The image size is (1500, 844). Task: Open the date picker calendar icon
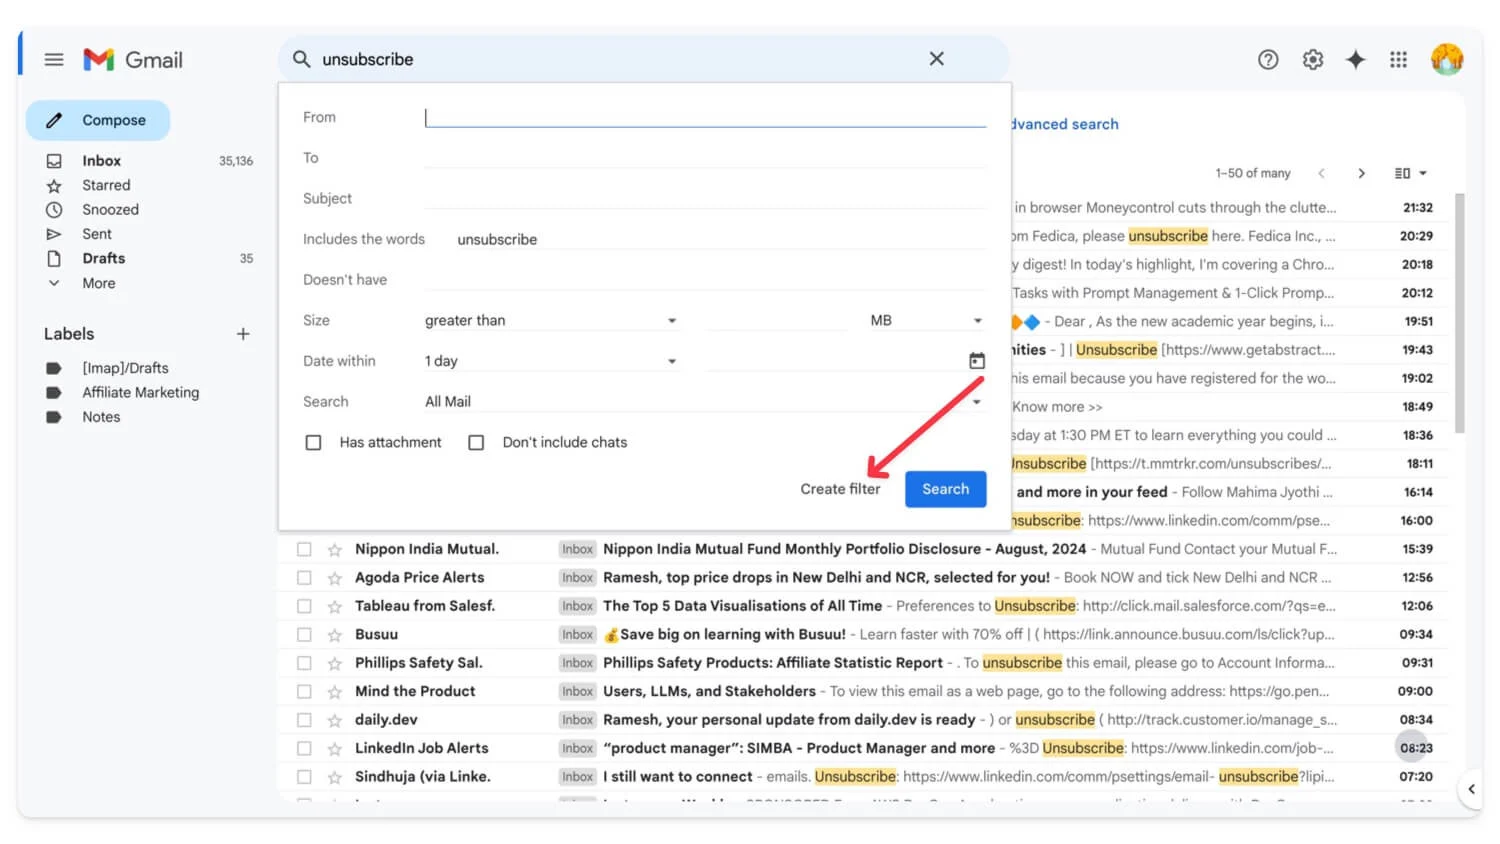977,361
